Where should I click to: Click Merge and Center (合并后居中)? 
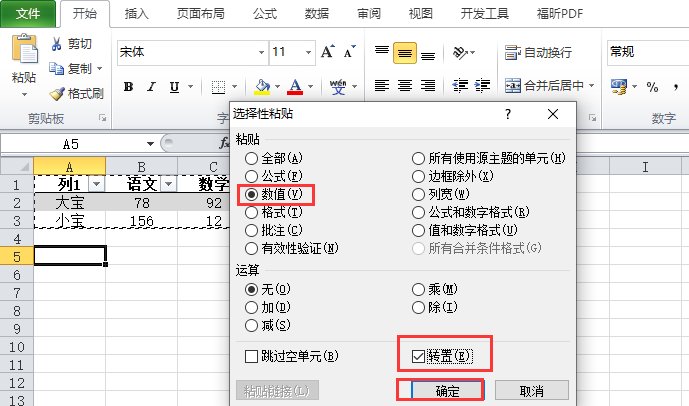coord(544,85)
